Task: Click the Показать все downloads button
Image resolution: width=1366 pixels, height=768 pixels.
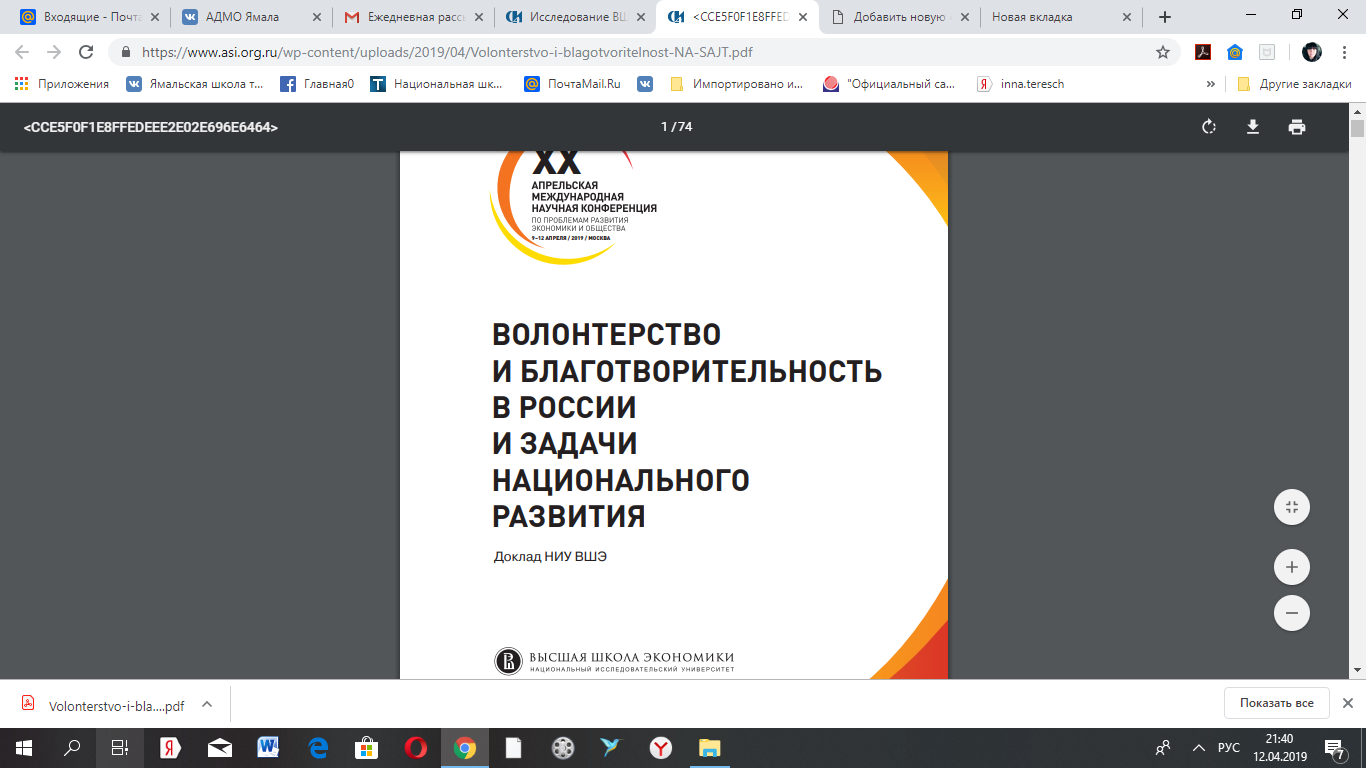Action: 1276,703
